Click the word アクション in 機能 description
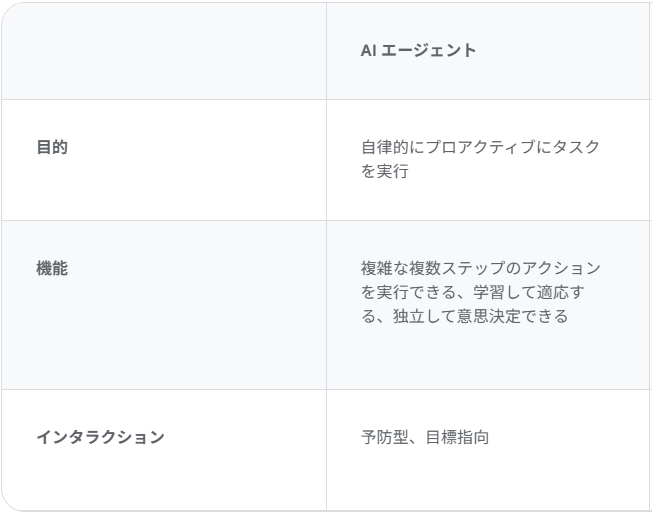Screen dimensions: 652x515 [561, 269]
